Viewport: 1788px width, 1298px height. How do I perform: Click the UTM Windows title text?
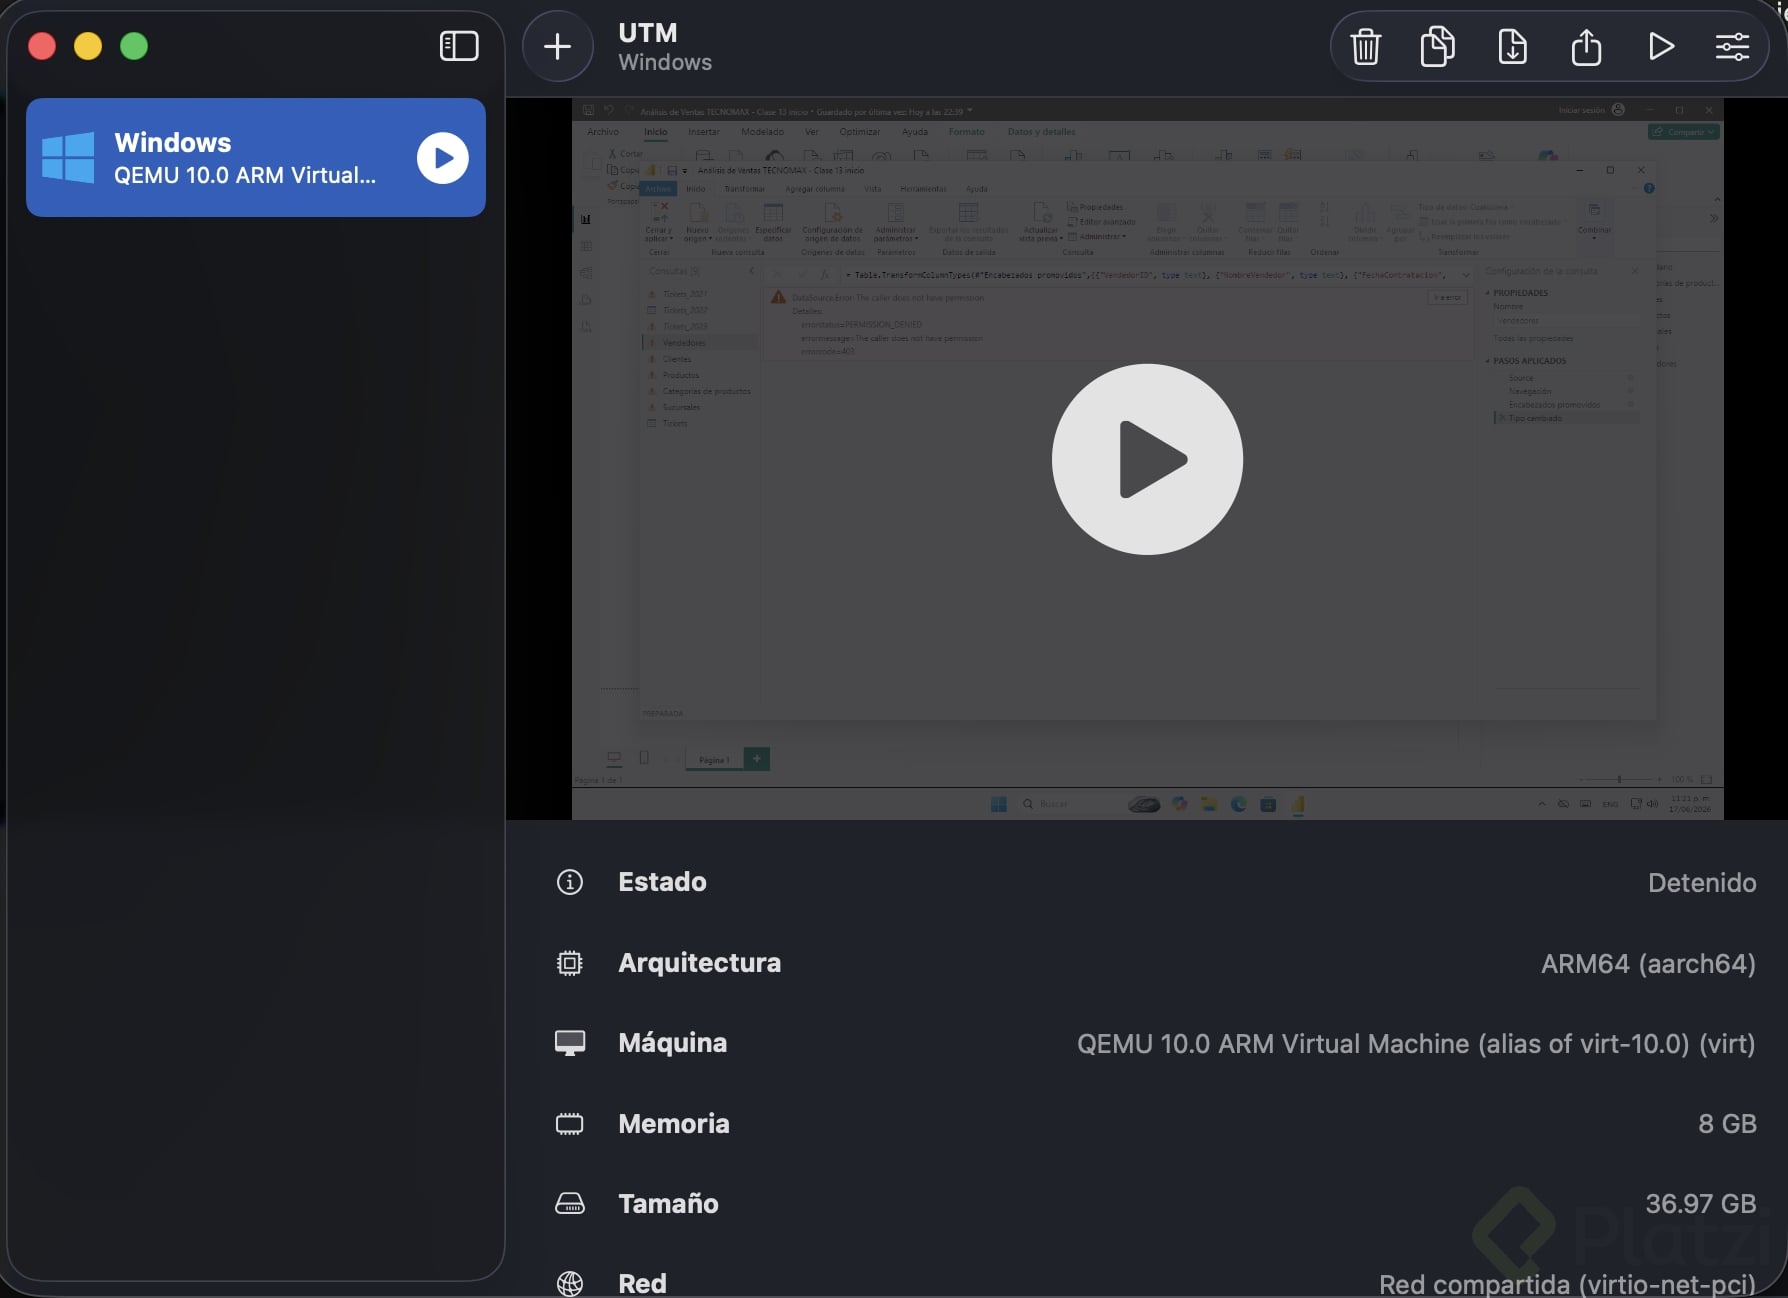click(665, 47)
